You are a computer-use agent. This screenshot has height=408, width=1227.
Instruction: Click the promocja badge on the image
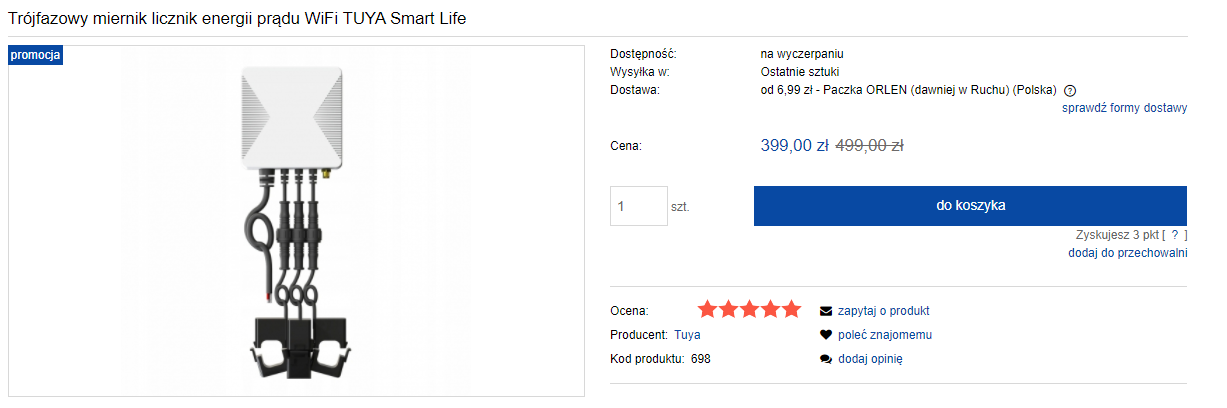point(36,54)
